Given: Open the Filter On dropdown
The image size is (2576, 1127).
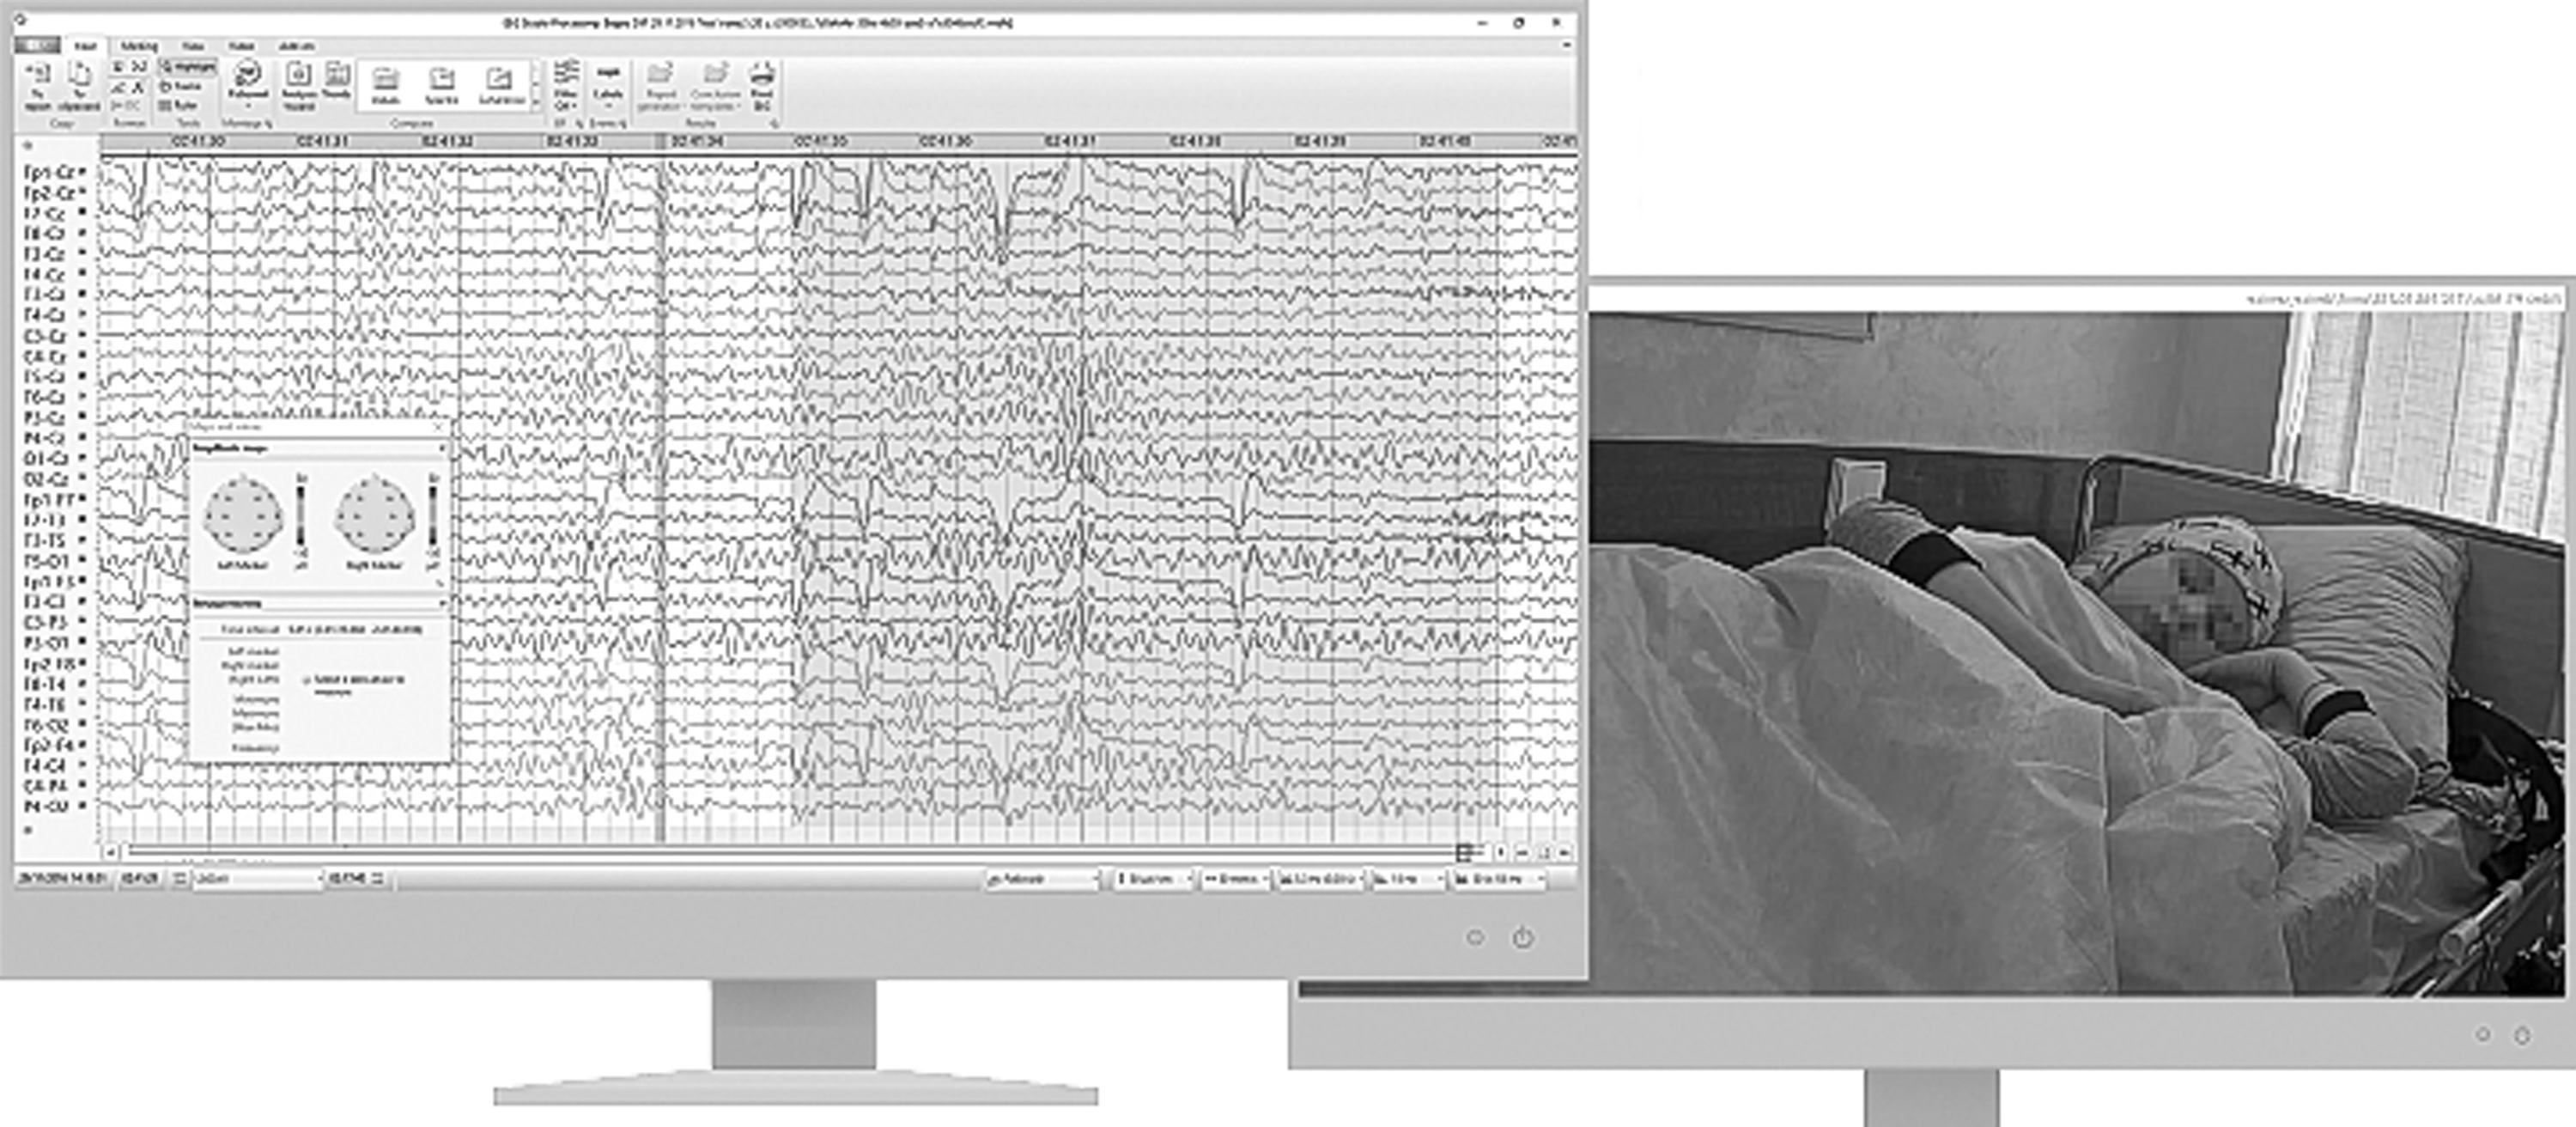Looking at the screenshot, I should (566, 85).
